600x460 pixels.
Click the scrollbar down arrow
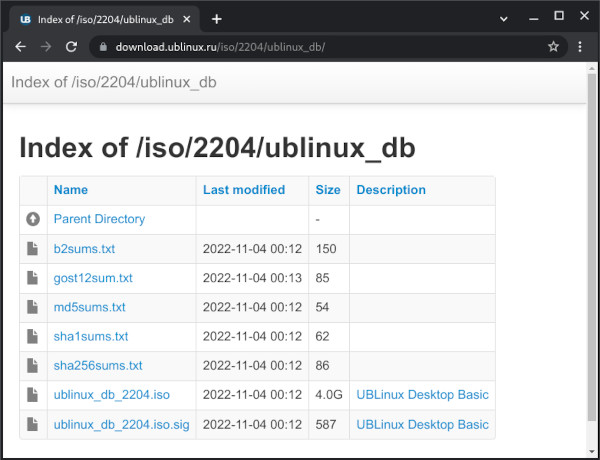592,452
